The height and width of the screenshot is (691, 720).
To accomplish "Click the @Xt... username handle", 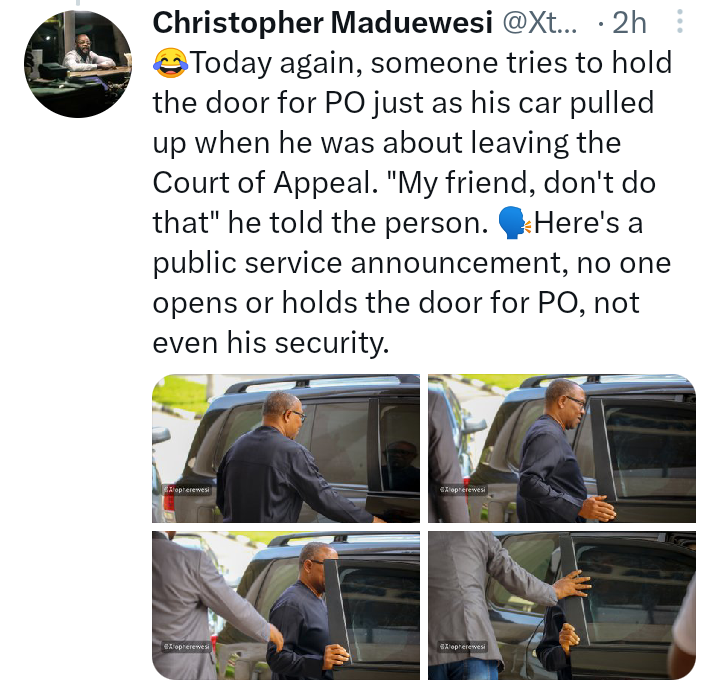I will click(x=539, y=22).
